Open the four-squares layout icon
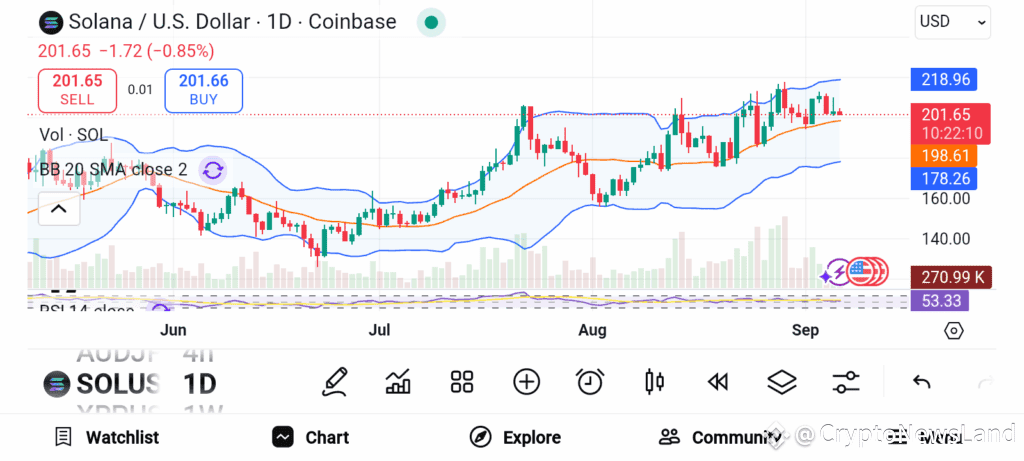Screen dimensions: 1024x461 pyautogui.click(x=462, y=382)
